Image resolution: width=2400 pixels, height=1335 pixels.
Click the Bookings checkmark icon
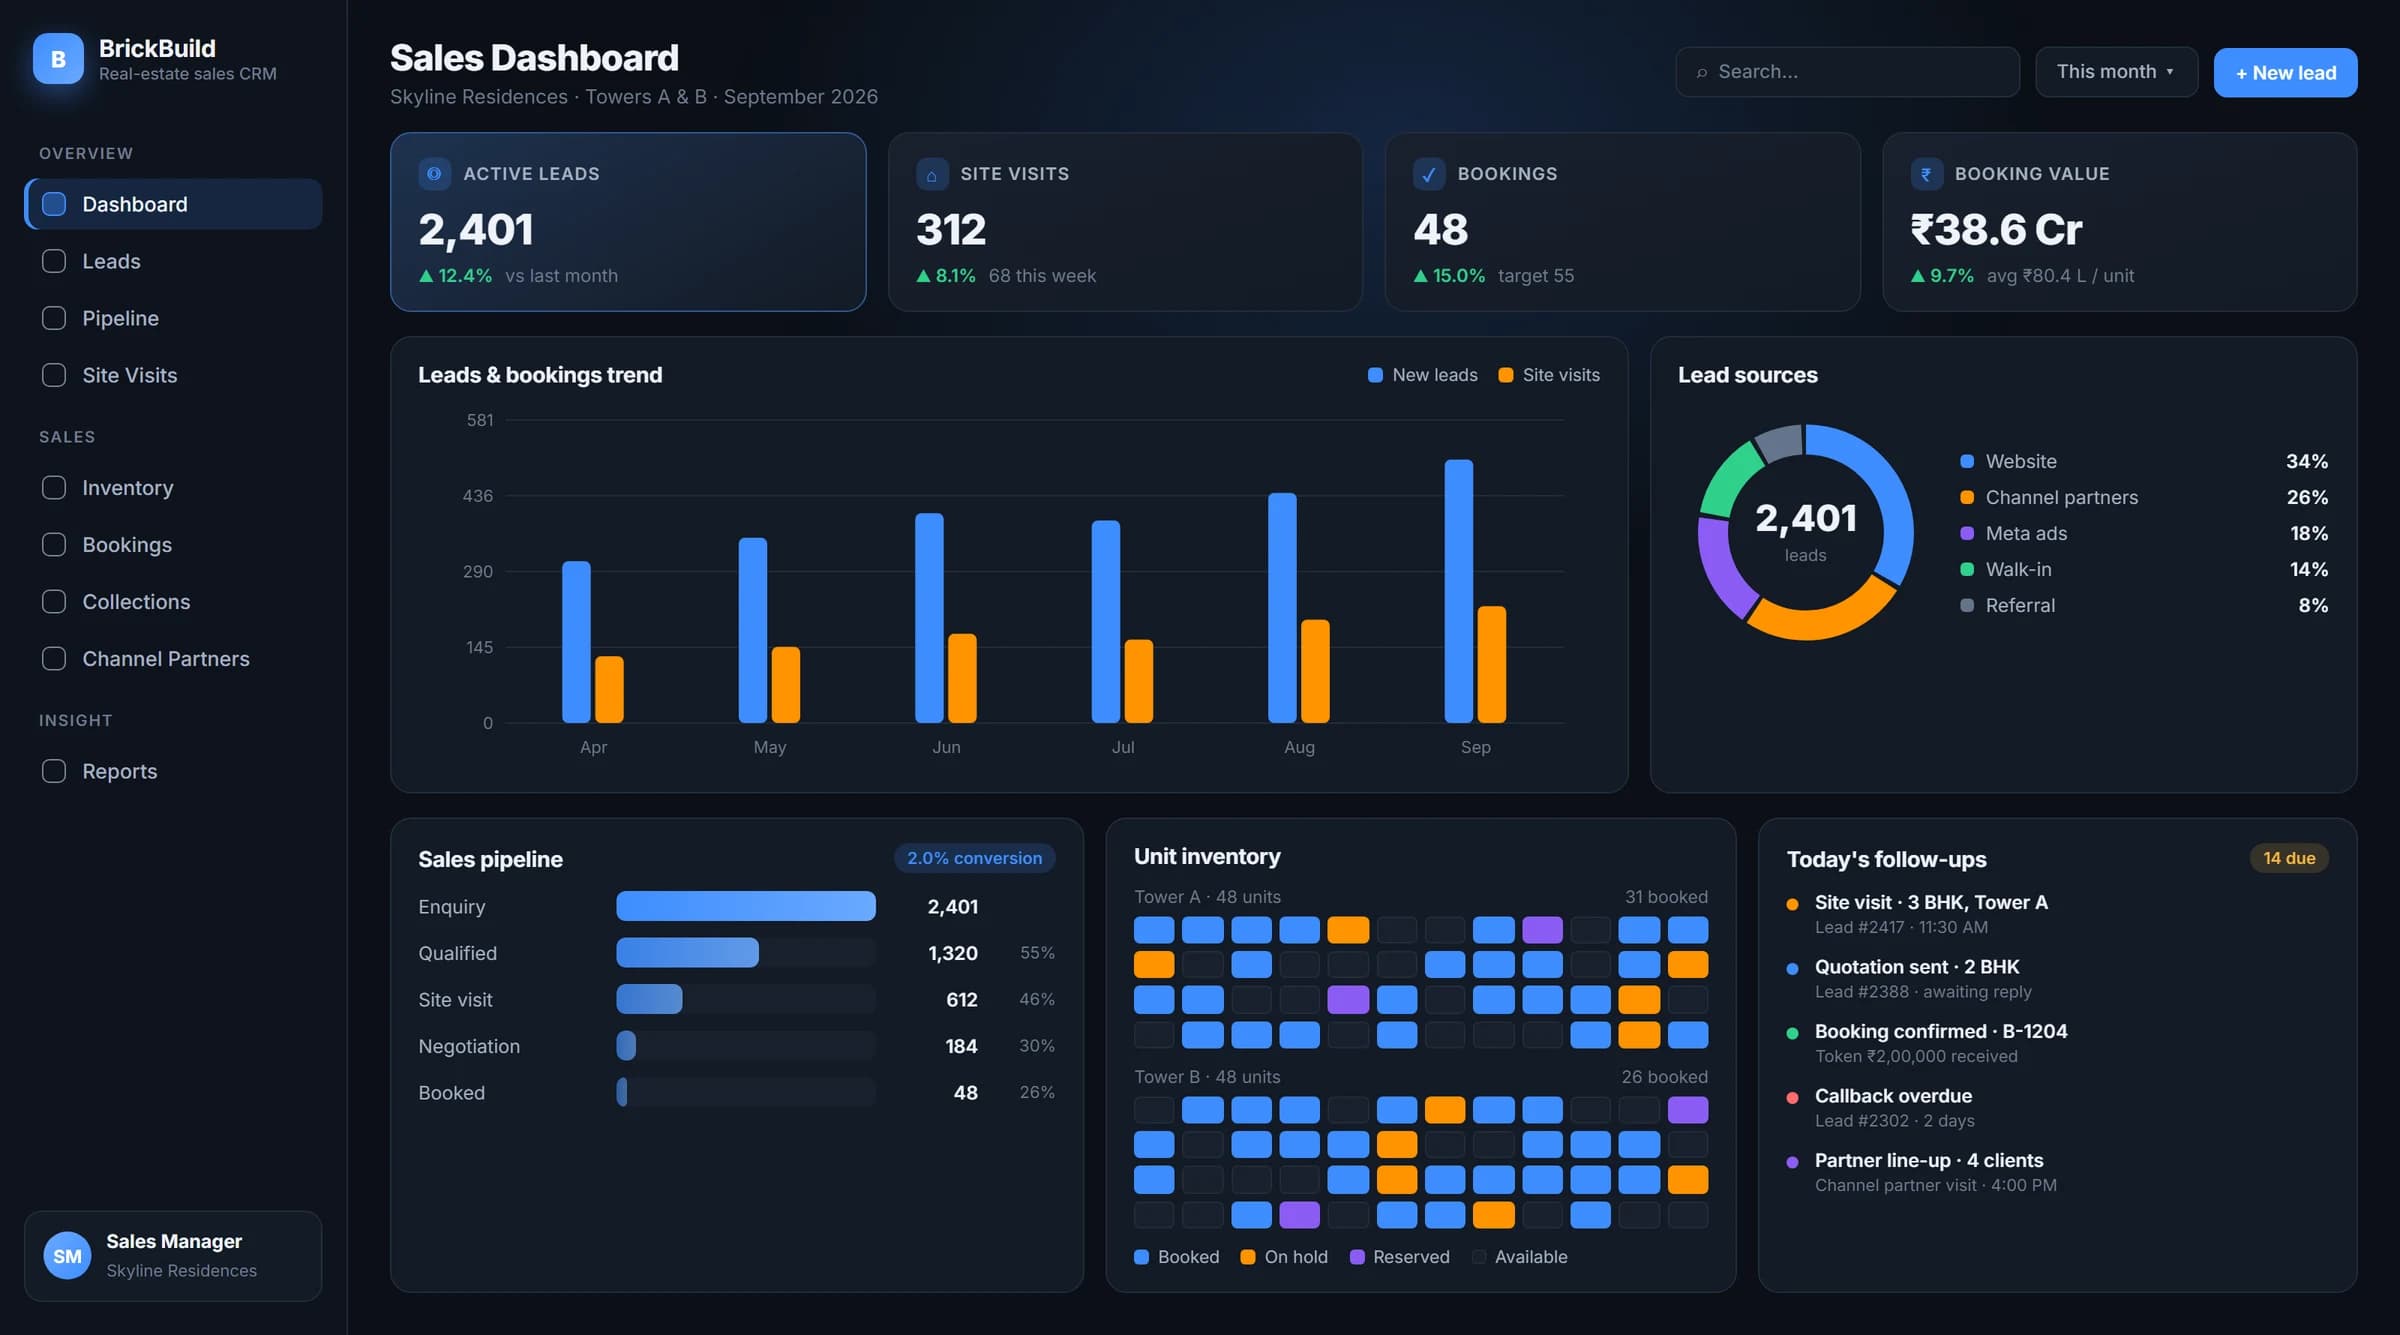[1429, 174]
